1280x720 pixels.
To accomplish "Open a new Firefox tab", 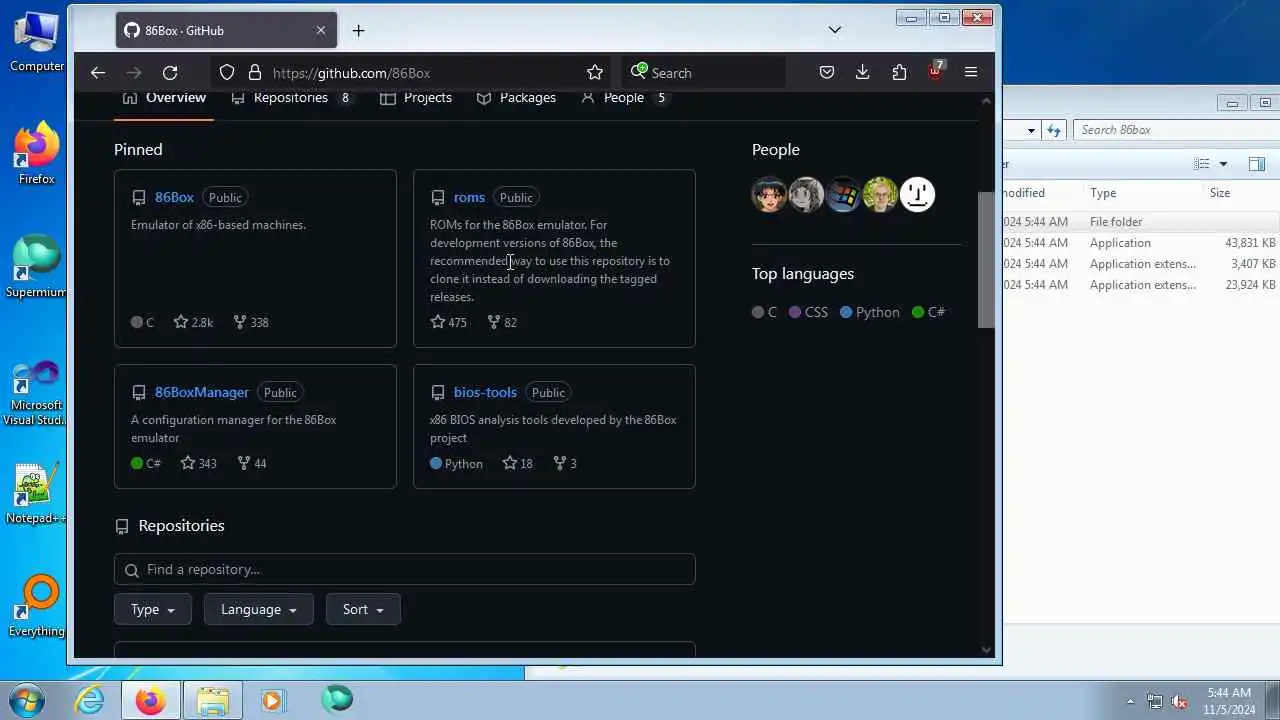I will tap(358, 30).
